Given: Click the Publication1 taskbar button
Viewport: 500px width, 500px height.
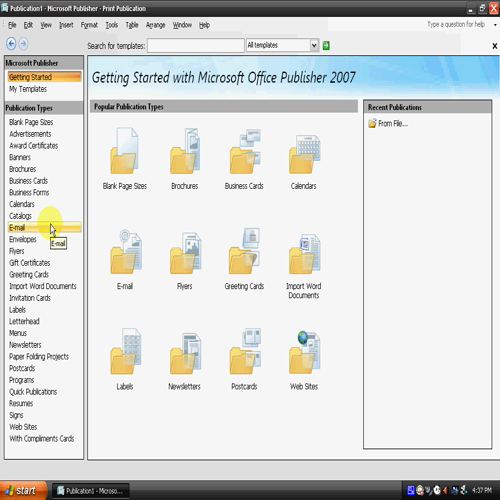Looking at the screenshot, I should click(x=91, y=491).
